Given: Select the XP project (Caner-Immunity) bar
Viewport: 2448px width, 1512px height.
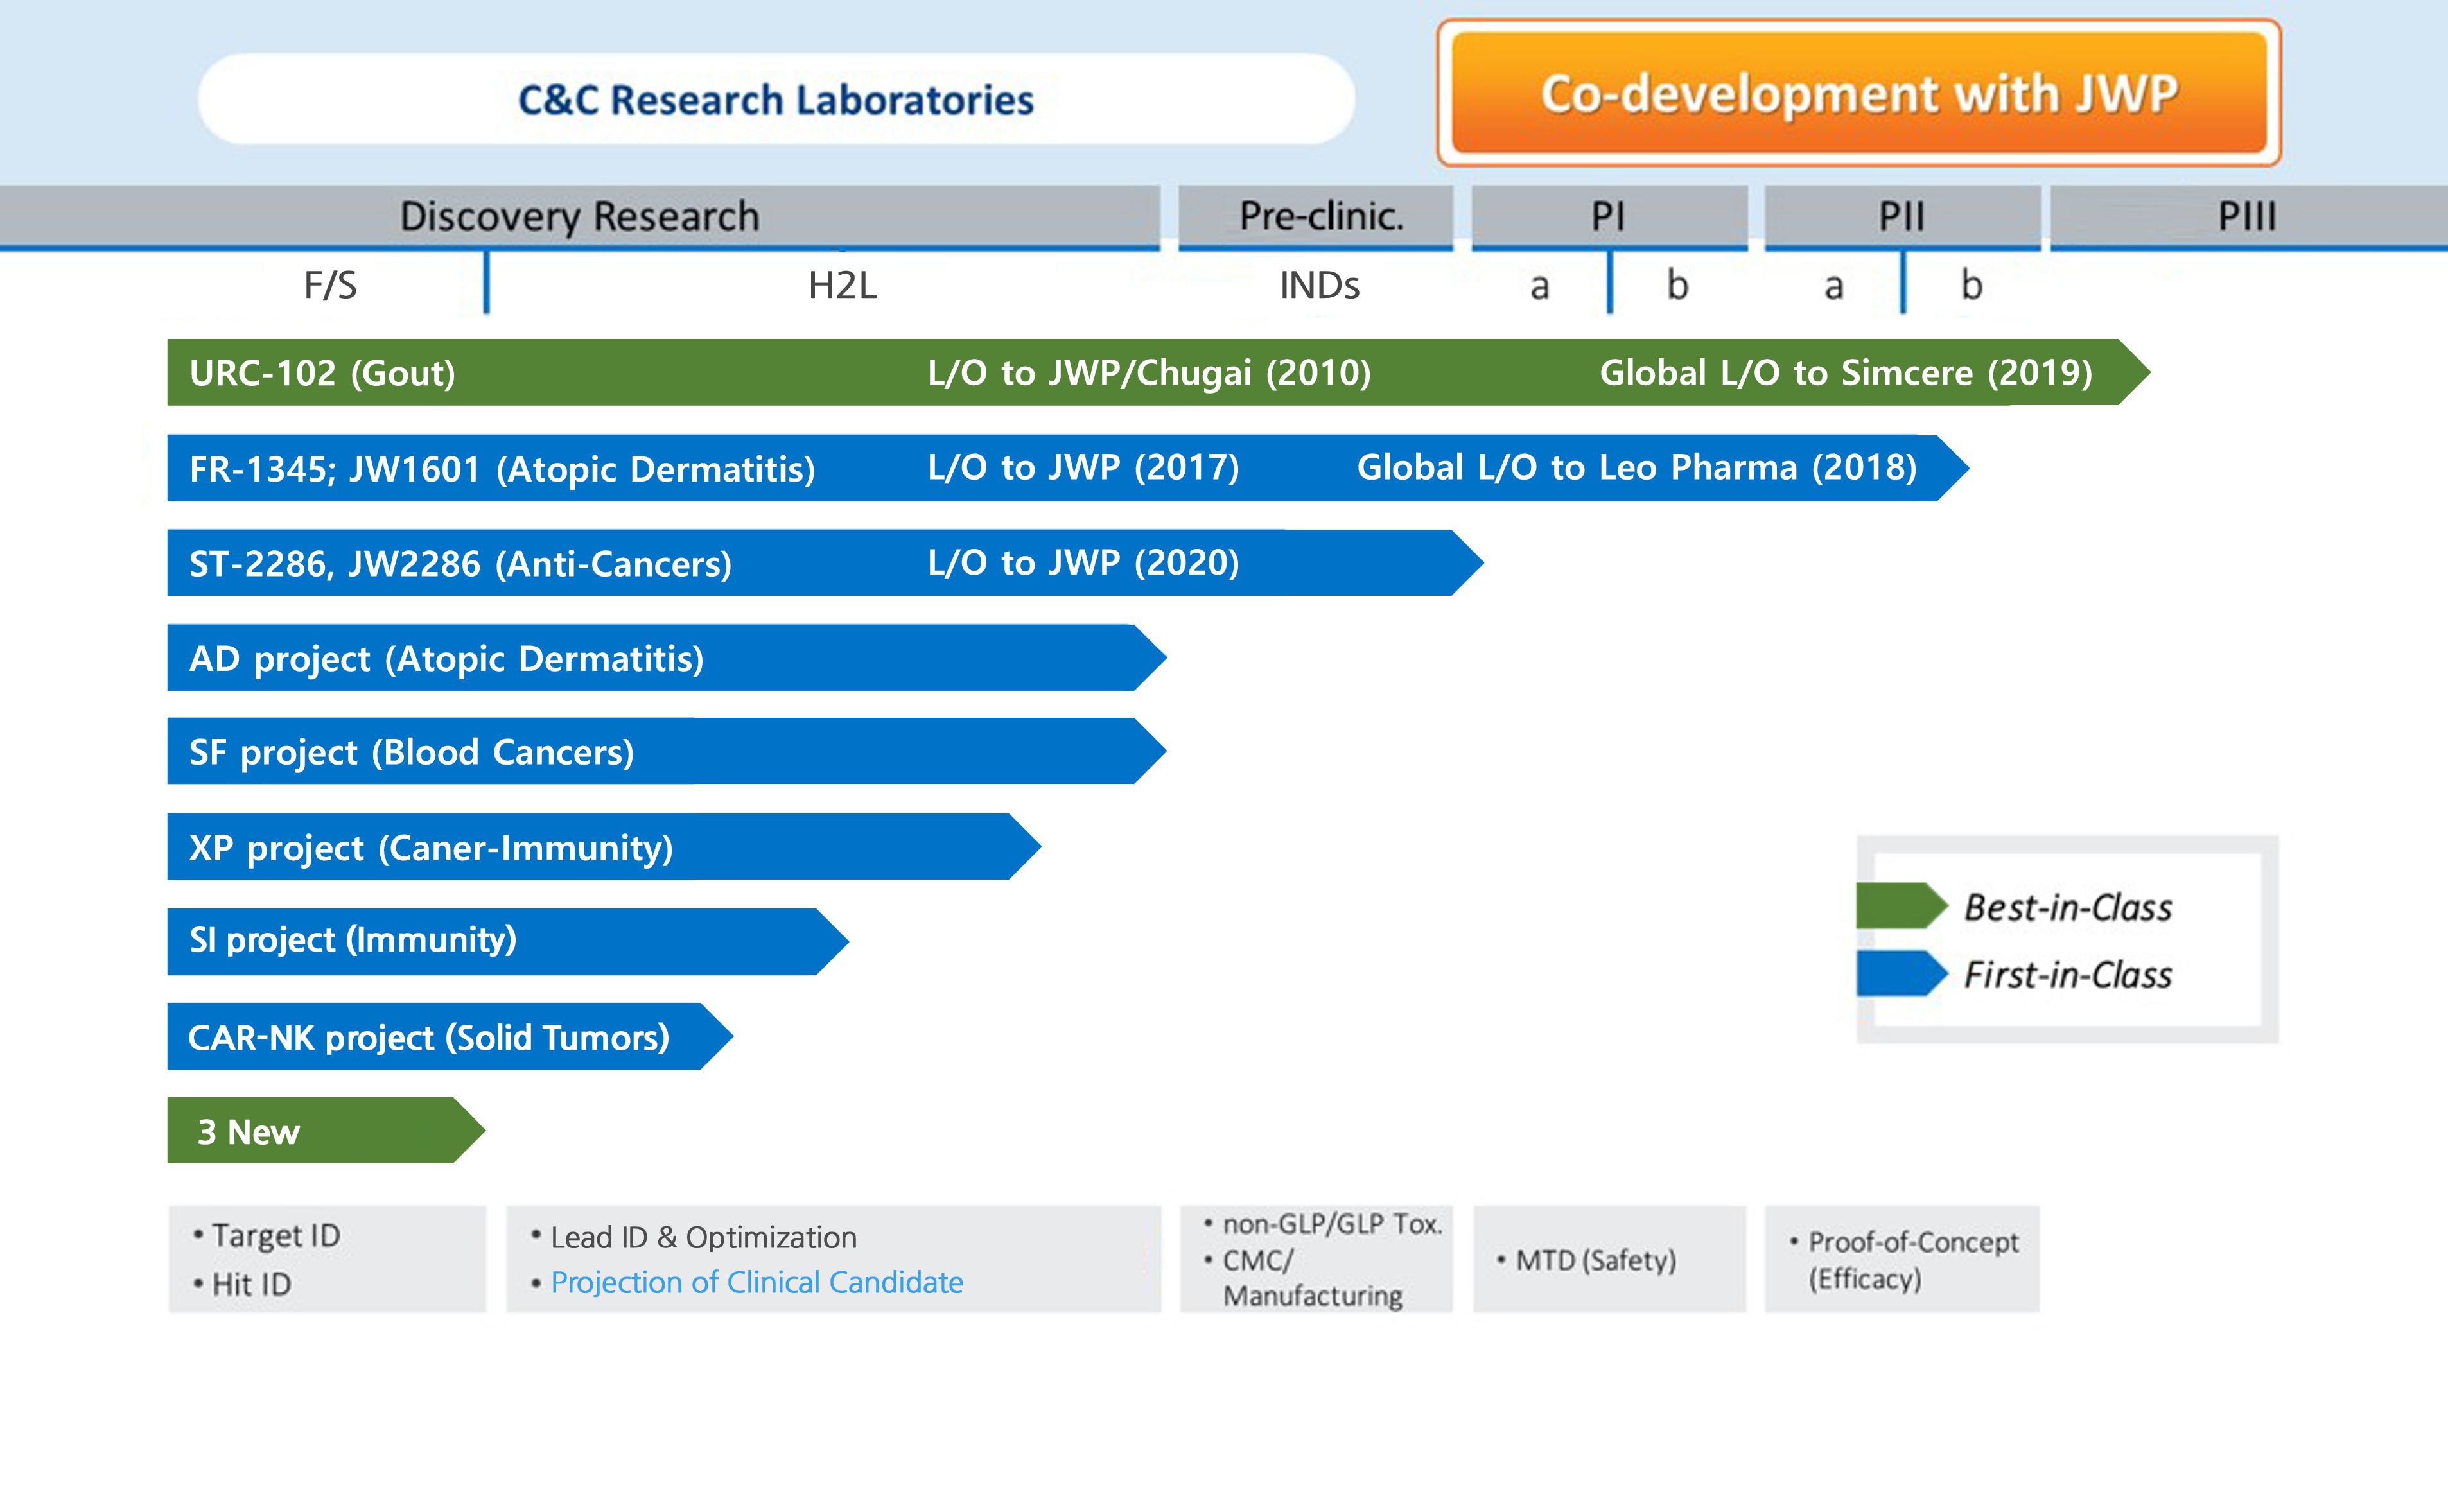Looking at the screenshot, I should click(604, 847).
